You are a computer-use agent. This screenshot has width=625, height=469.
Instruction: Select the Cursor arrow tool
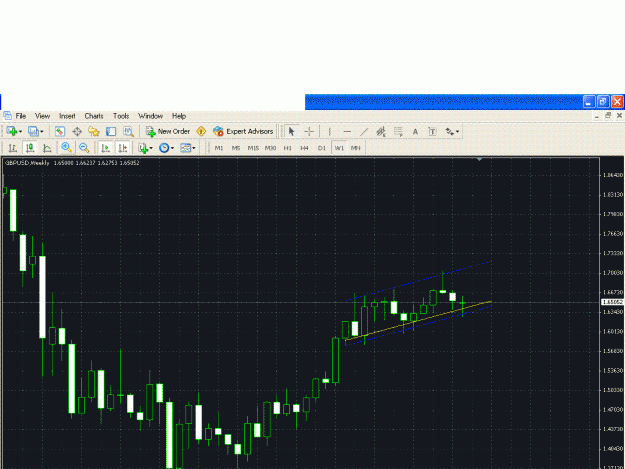pyautogui.click(x=291, y=131)
